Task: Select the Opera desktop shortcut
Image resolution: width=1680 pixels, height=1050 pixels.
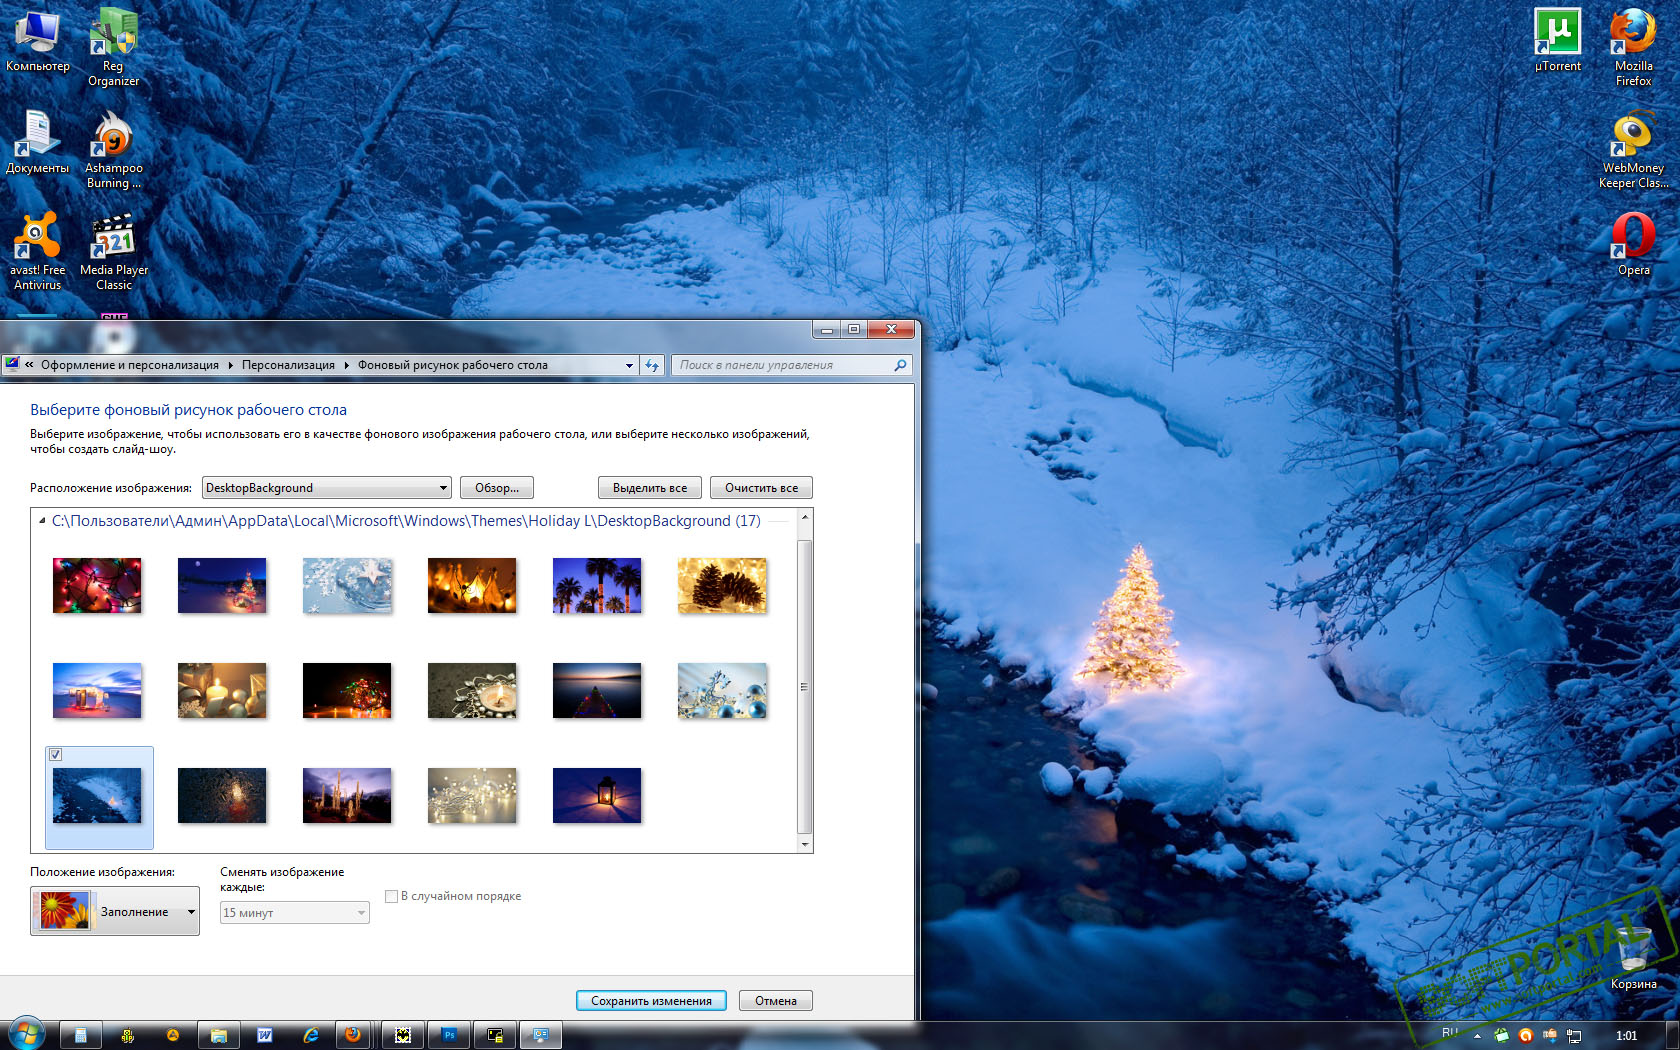Action: point(1634,244)
